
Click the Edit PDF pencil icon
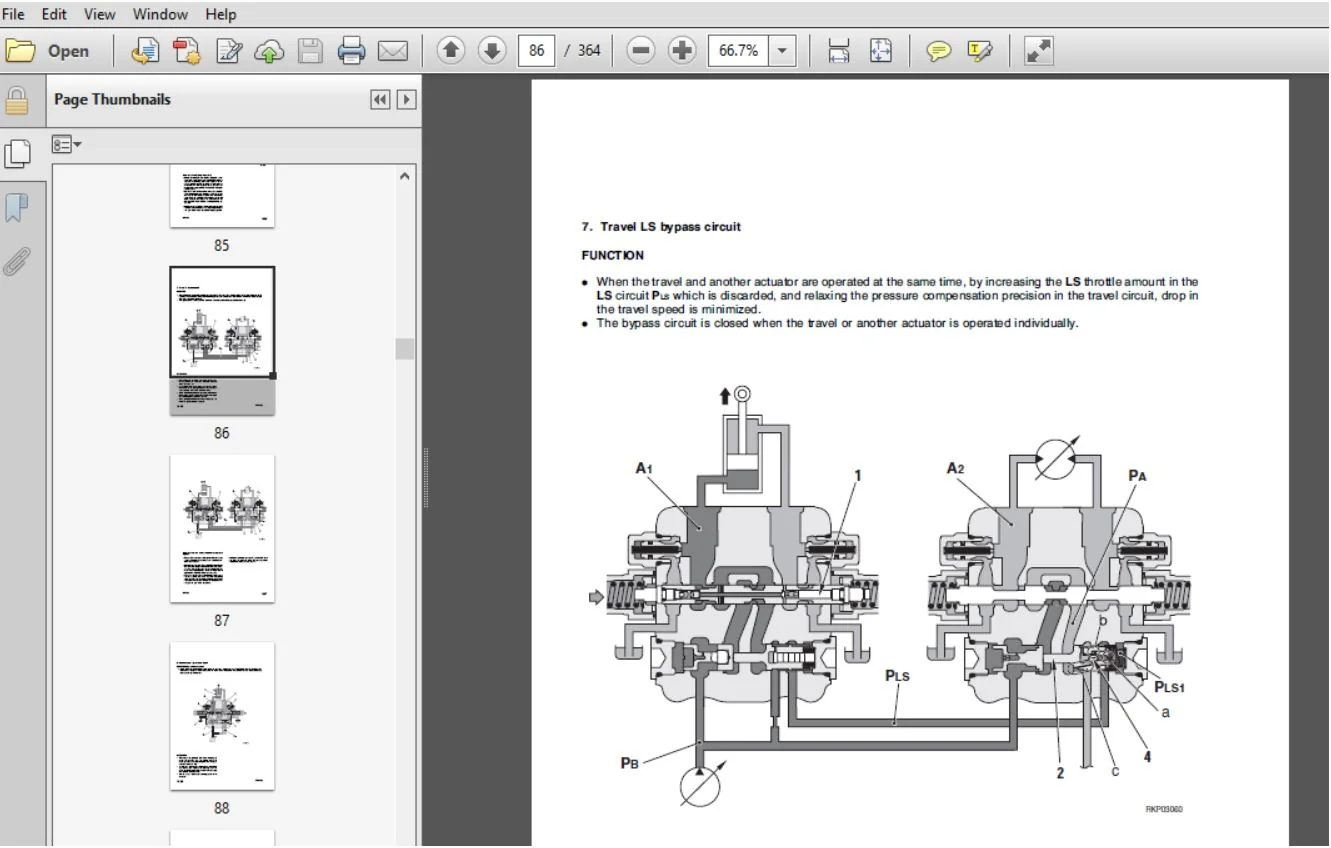[x=229, y=51]
